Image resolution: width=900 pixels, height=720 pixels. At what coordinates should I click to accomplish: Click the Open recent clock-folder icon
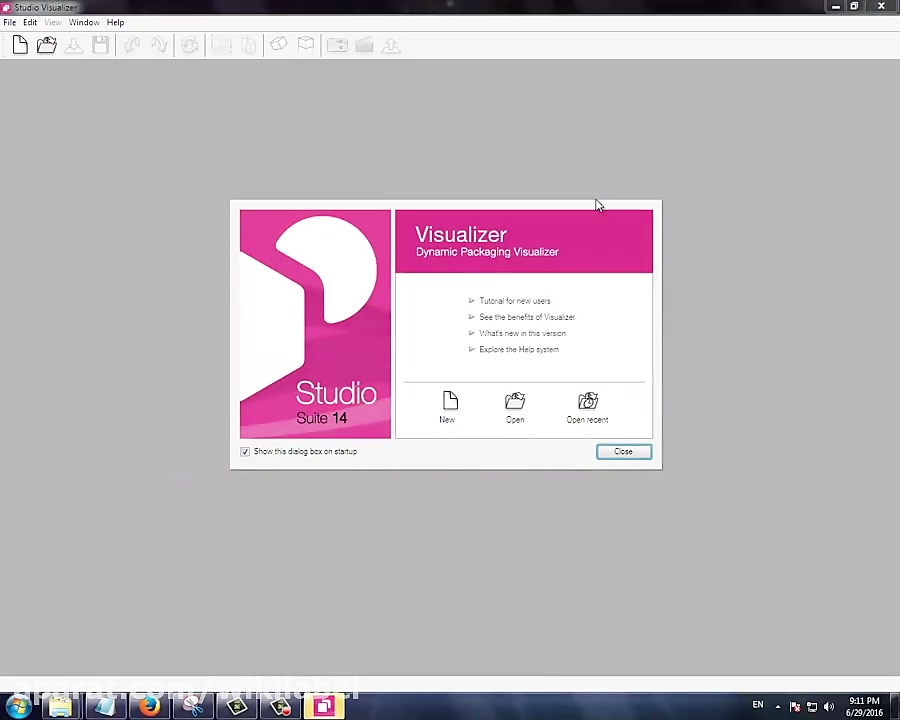click(588, 400)
